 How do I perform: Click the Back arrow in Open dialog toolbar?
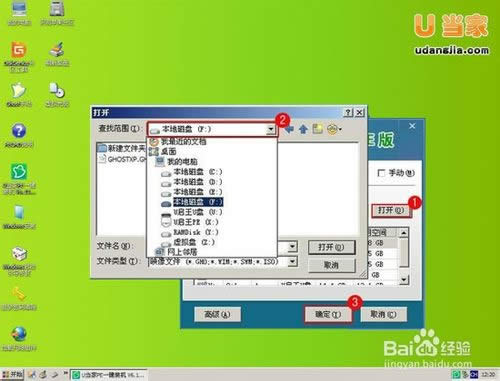point(289,129)
